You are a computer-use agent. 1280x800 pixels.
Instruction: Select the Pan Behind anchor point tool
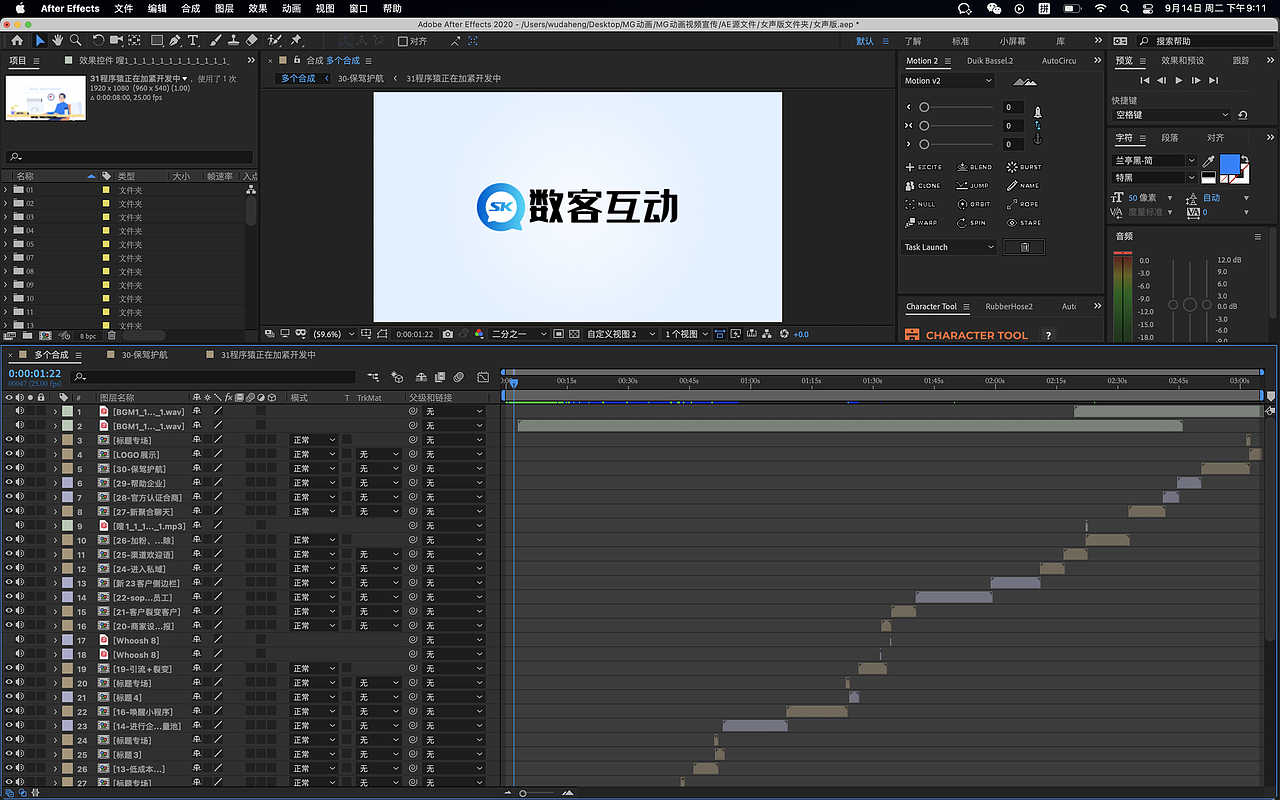tap(136, 41)
